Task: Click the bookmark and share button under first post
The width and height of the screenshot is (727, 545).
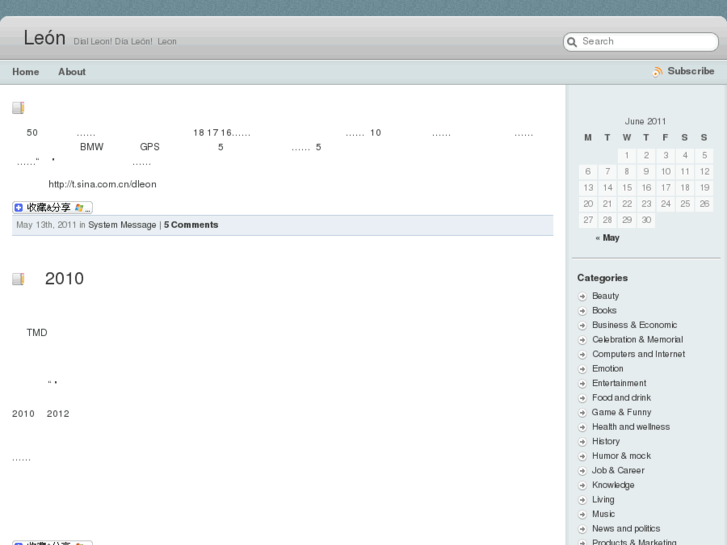Action: (x=52, y=207)
